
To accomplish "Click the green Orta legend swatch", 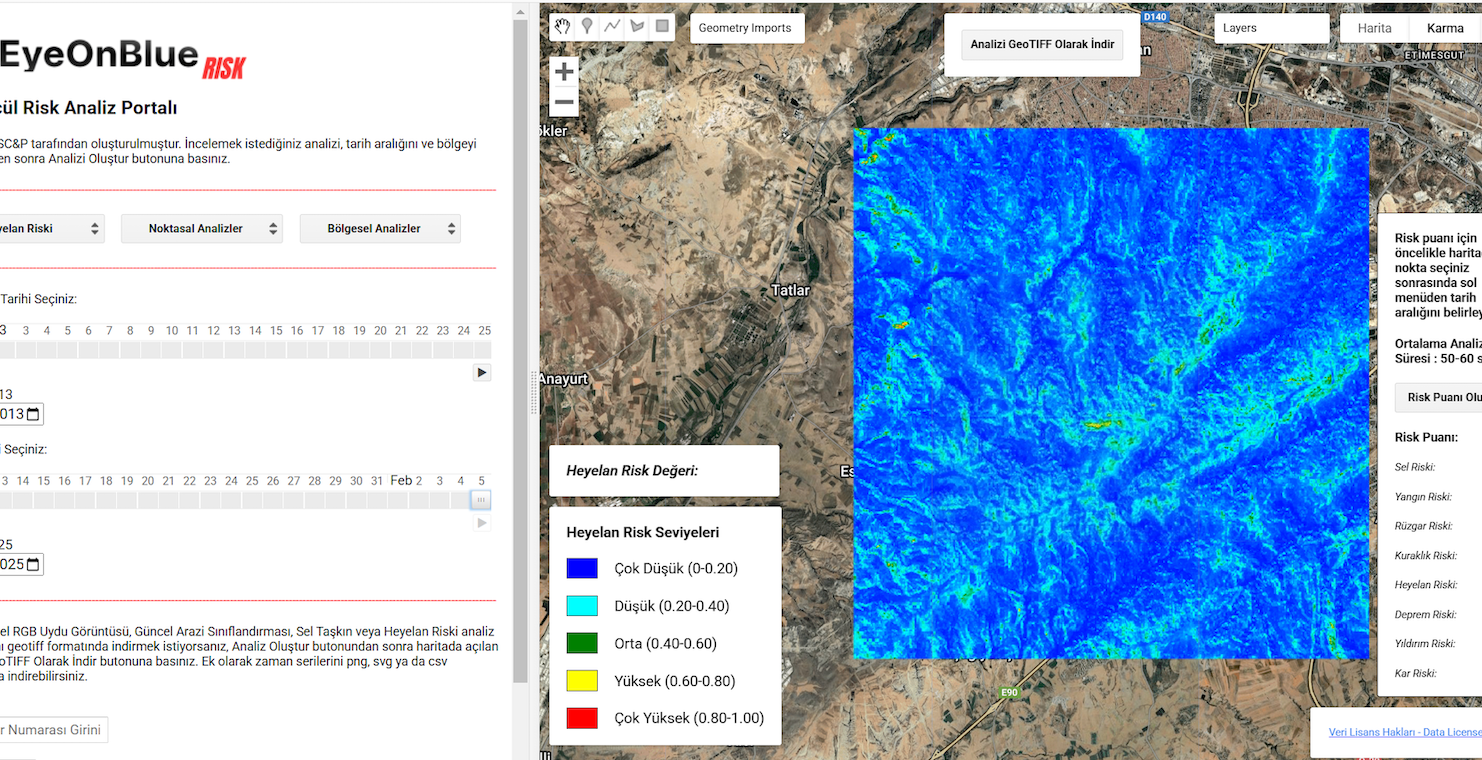I will 582,643.
